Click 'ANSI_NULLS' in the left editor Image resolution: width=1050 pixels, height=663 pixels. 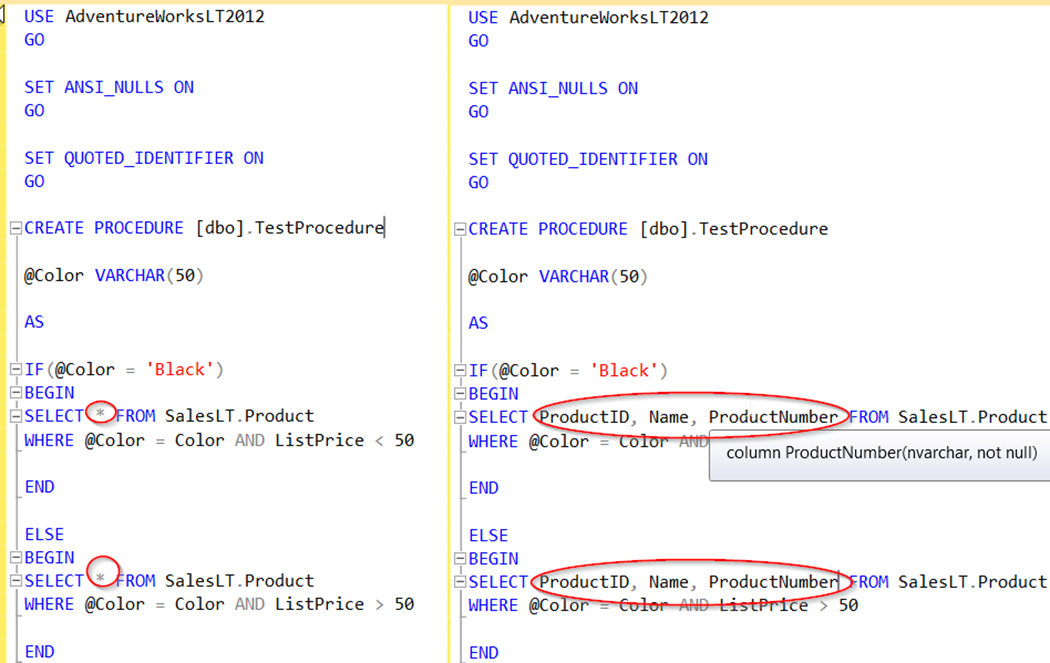114,88
